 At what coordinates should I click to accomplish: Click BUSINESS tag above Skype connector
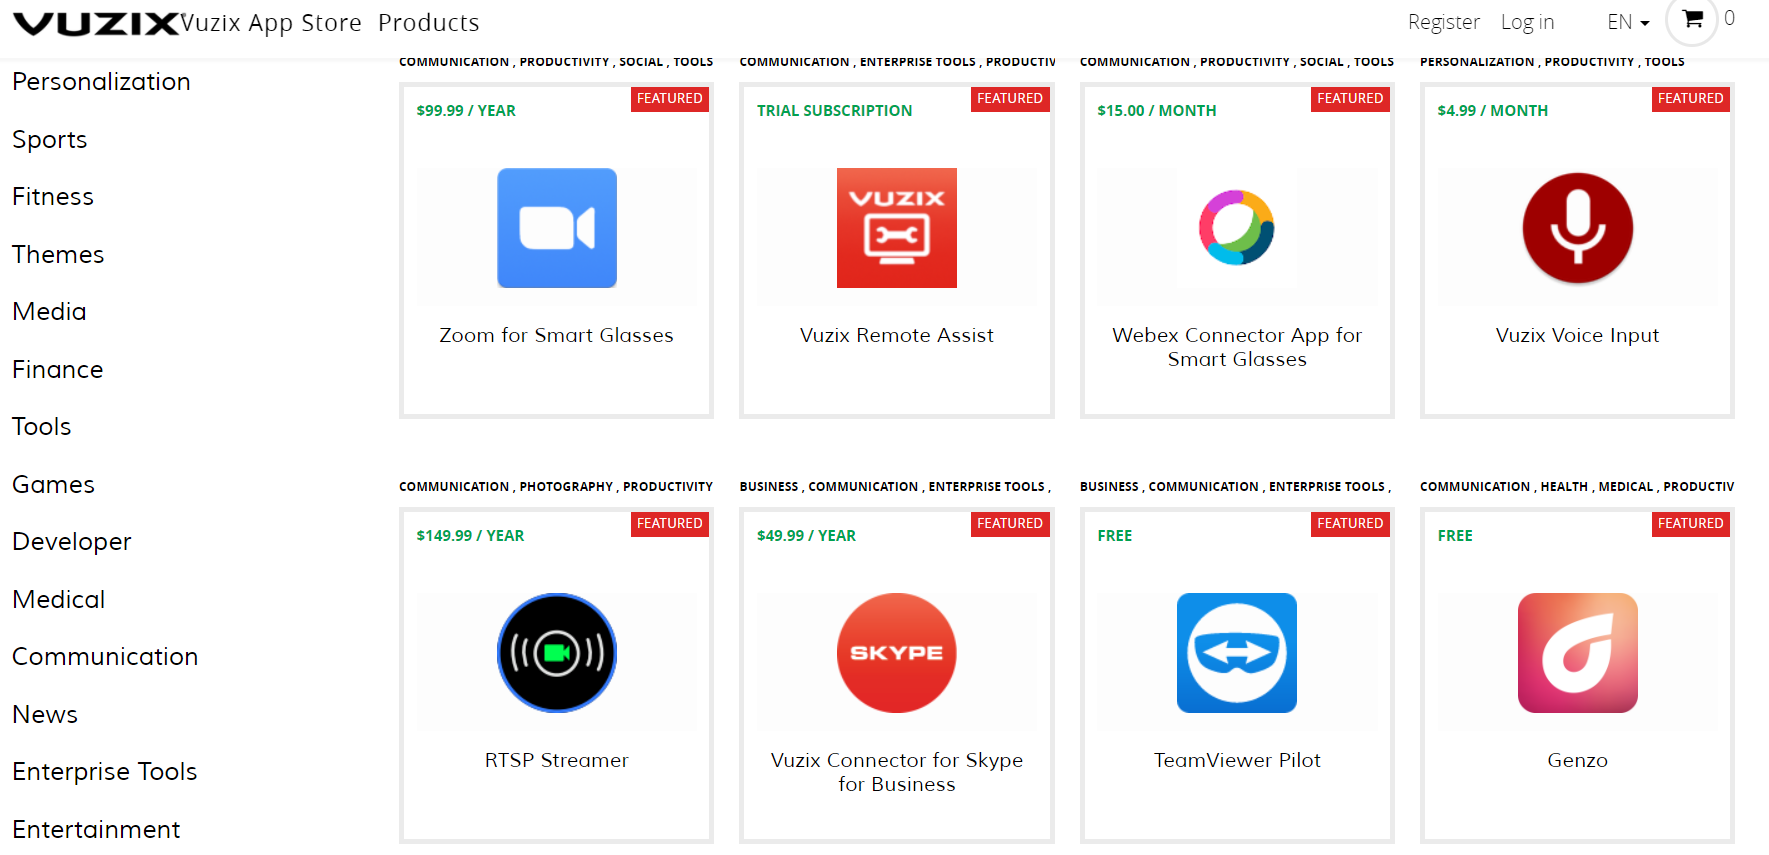769,487
